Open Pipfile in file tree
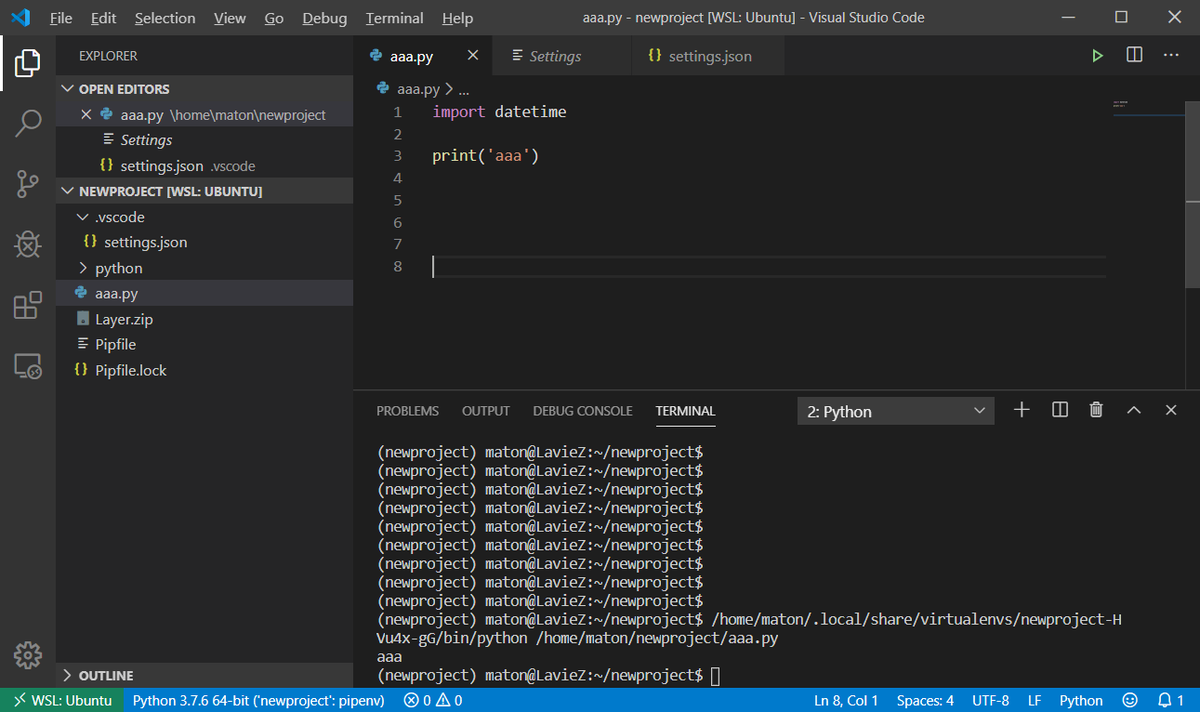The height and width of the screenshot is (712, 1200). 204,344
